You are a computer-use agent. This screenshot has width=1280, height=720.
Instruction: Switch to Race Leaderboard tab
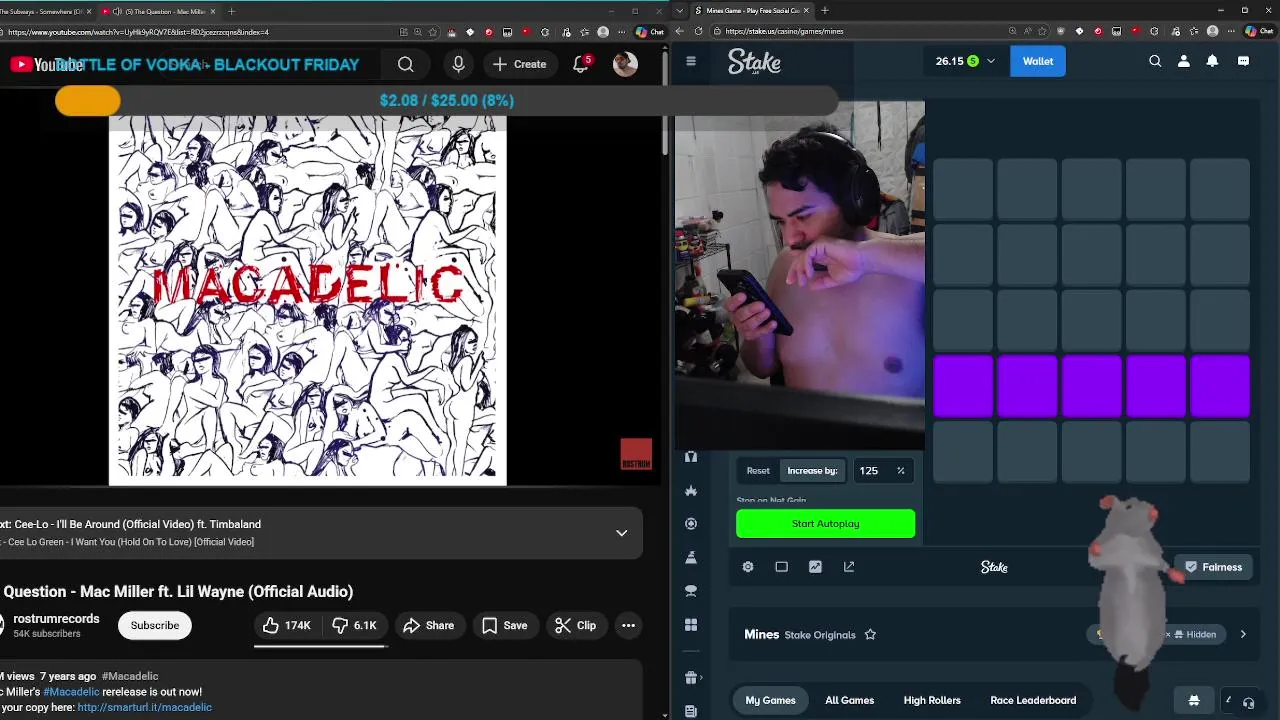coord(1033,700)
